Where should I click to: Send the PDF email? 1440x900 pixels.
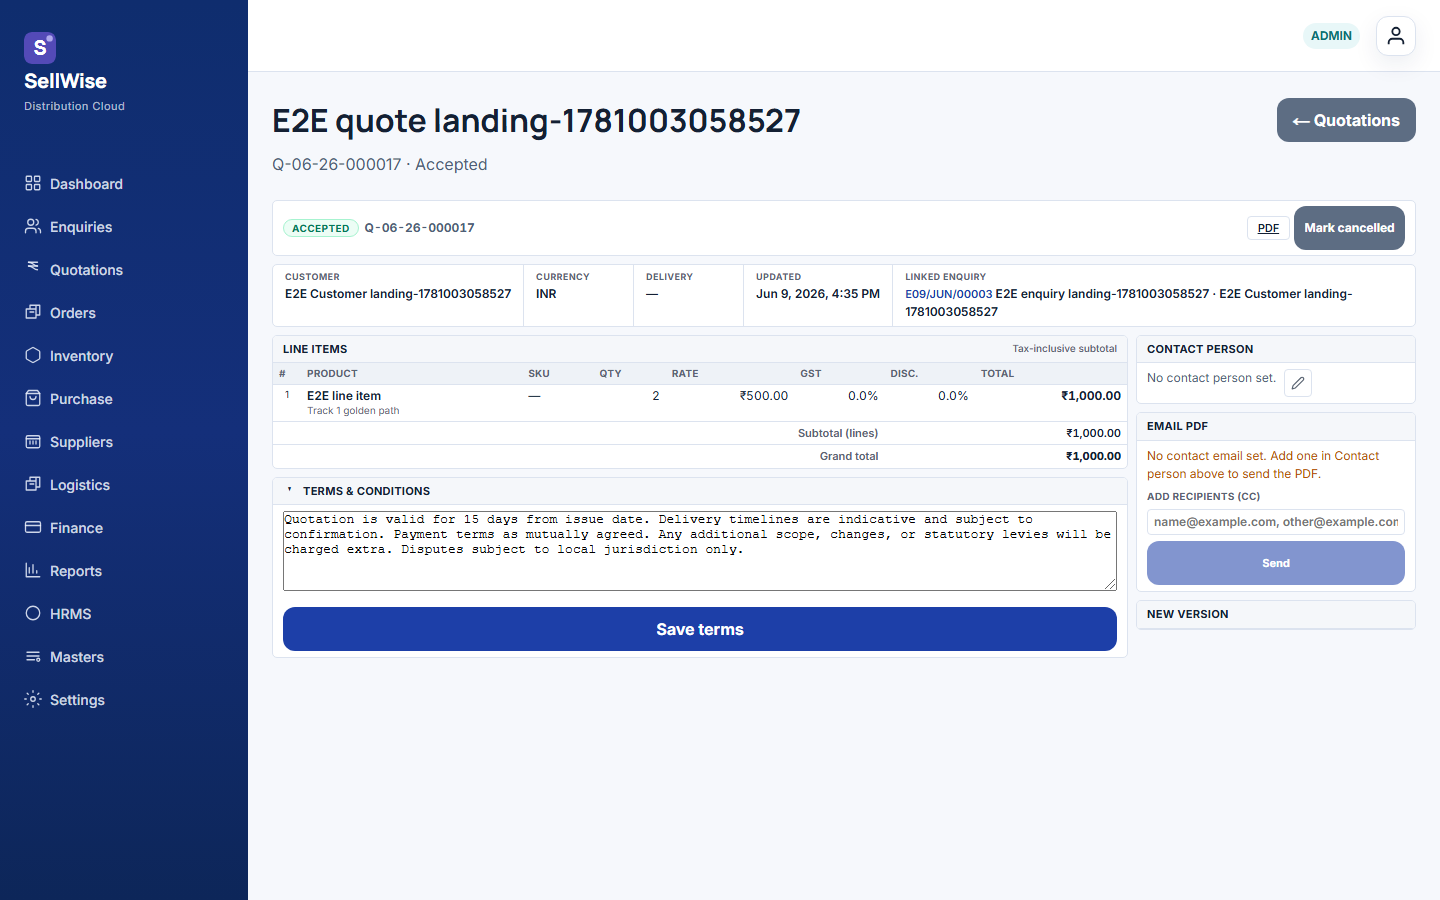(1276, 563)
